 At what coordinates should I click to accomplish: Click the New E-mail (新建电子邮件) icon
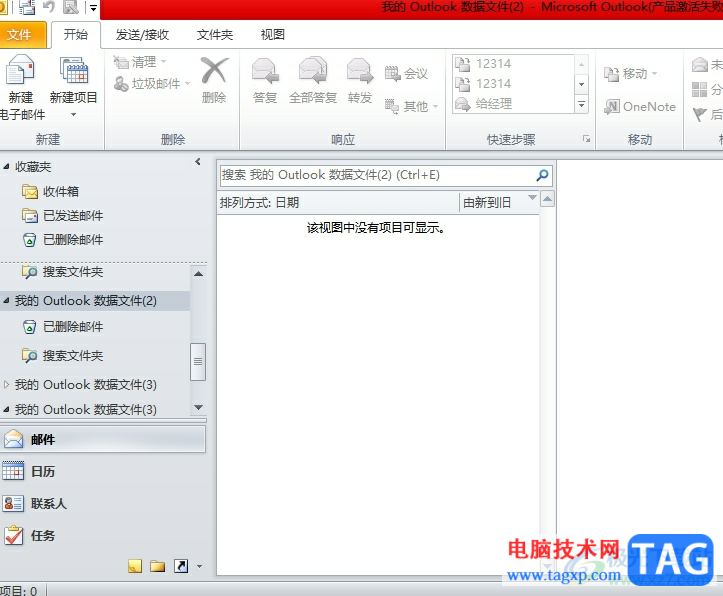(x=19, y=70)
